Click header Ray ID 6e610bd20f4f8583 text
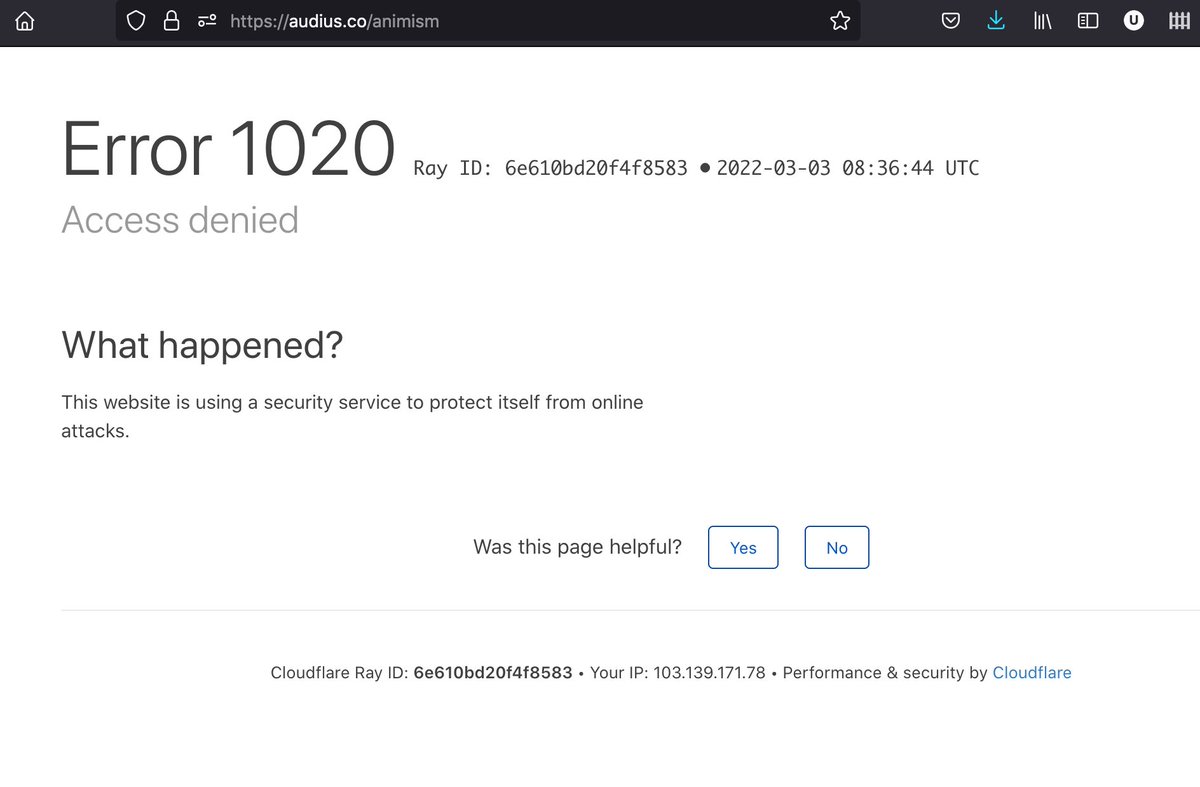Viewport: 1200px width, 787px height. point(551,168)
